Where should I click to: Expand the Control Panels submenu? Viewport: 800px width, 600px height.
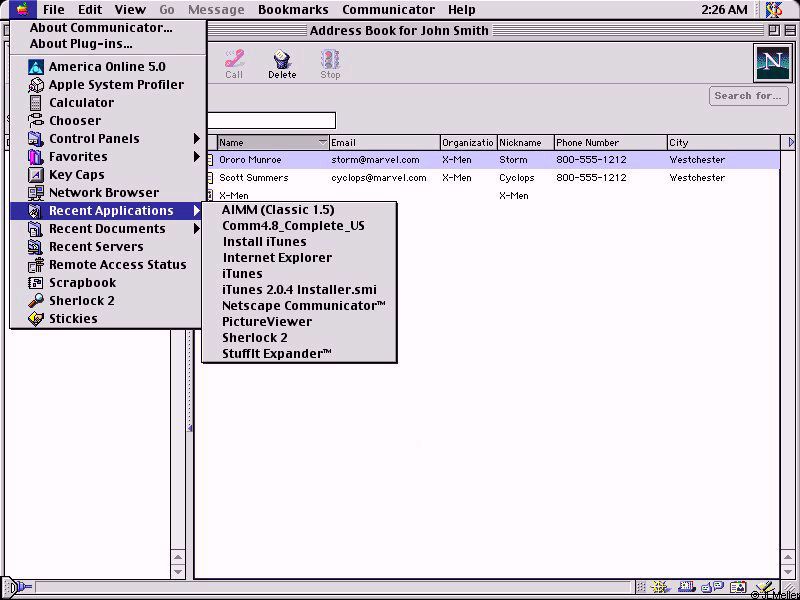tap(94, 139)
